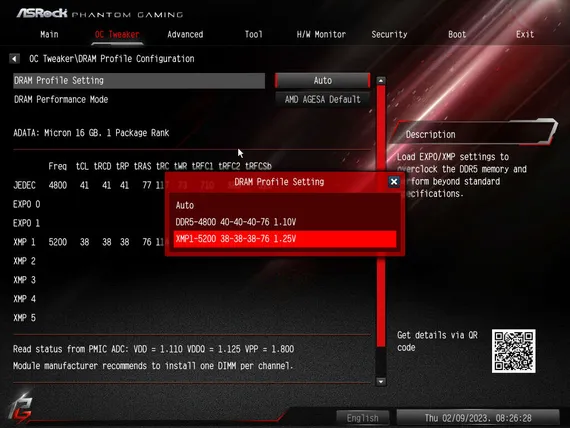Select the DRAM Profile Setting row
Image resolution: width=570 pixels, height=428 pixels.
point(139,80)
